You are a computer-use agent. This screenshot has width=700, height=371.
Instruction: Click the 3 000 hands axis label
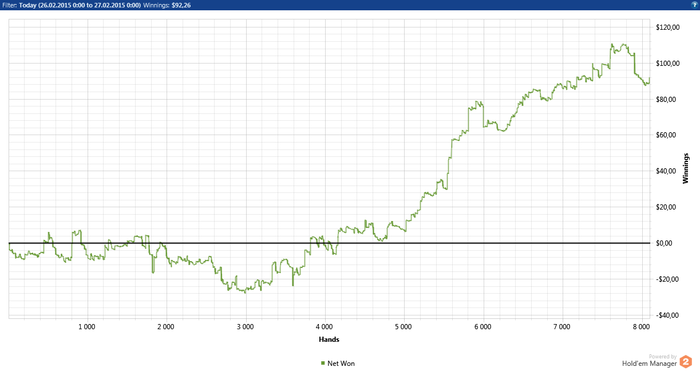(x=245, y=327)
